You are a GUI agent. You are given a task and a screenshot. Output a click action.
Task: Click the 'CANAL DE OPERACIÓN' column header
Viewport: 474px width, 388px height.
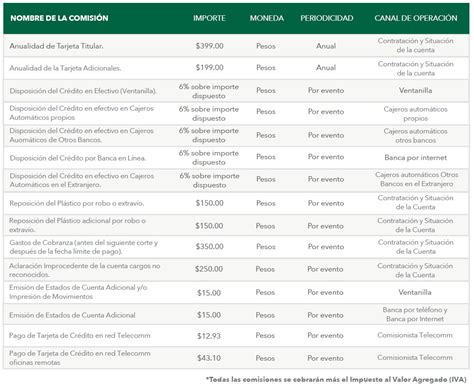416,18
